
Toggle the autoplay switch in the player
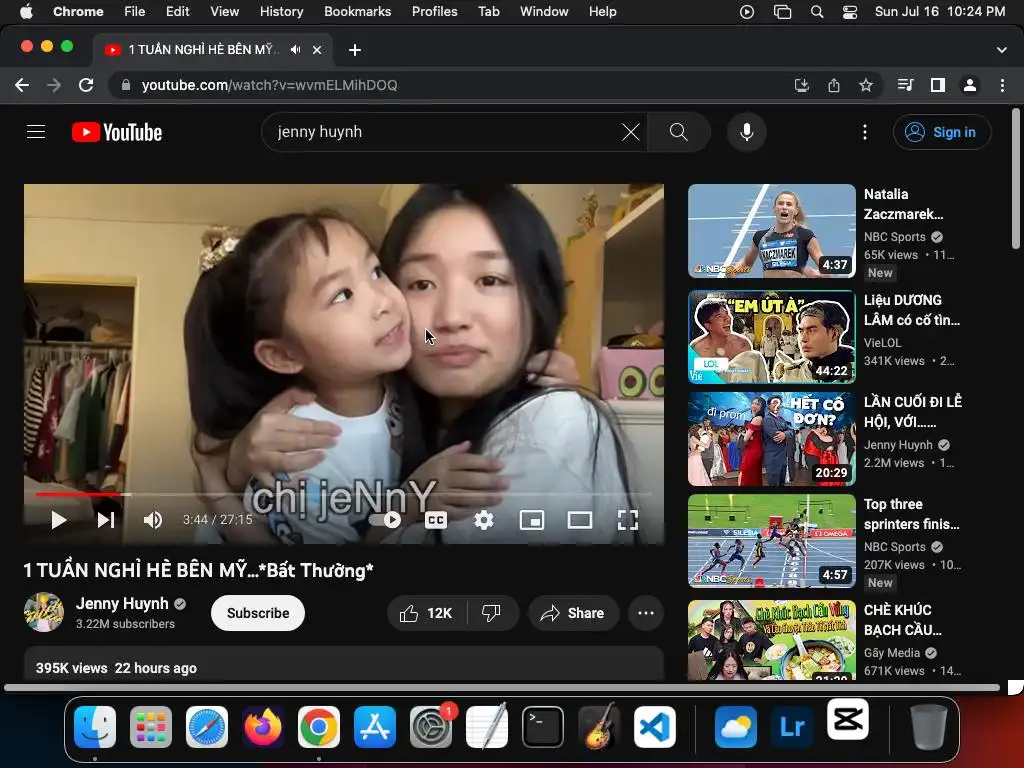click(385, 520)
